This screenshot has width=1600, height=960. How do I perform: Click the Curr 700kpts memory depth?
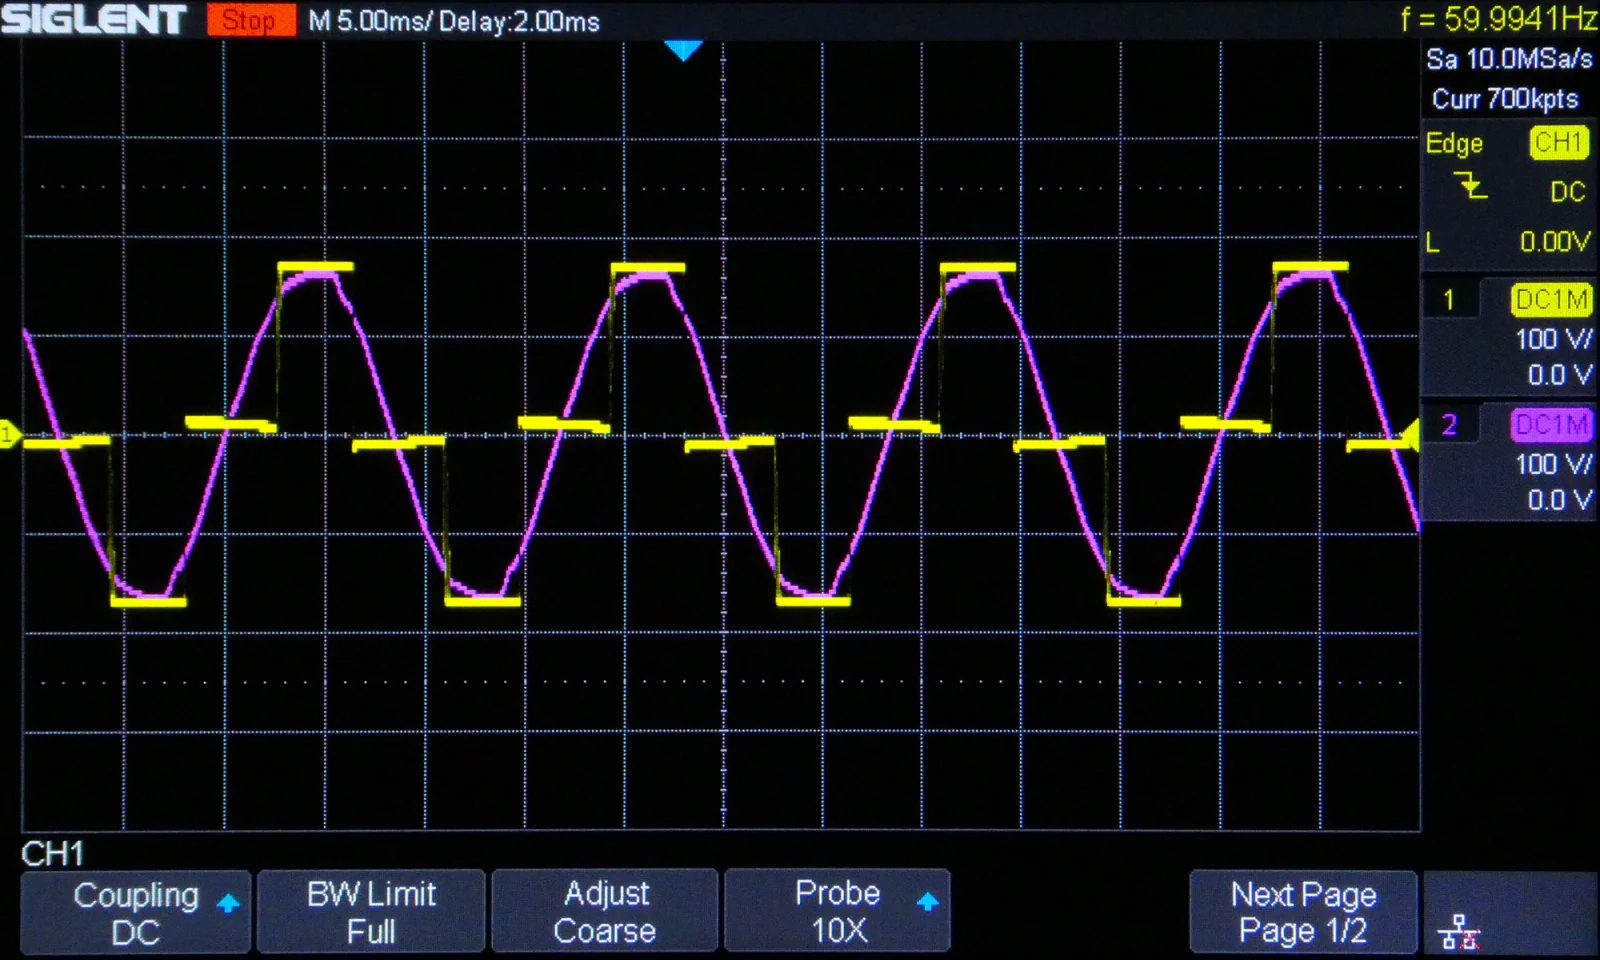click(1505, 99)
